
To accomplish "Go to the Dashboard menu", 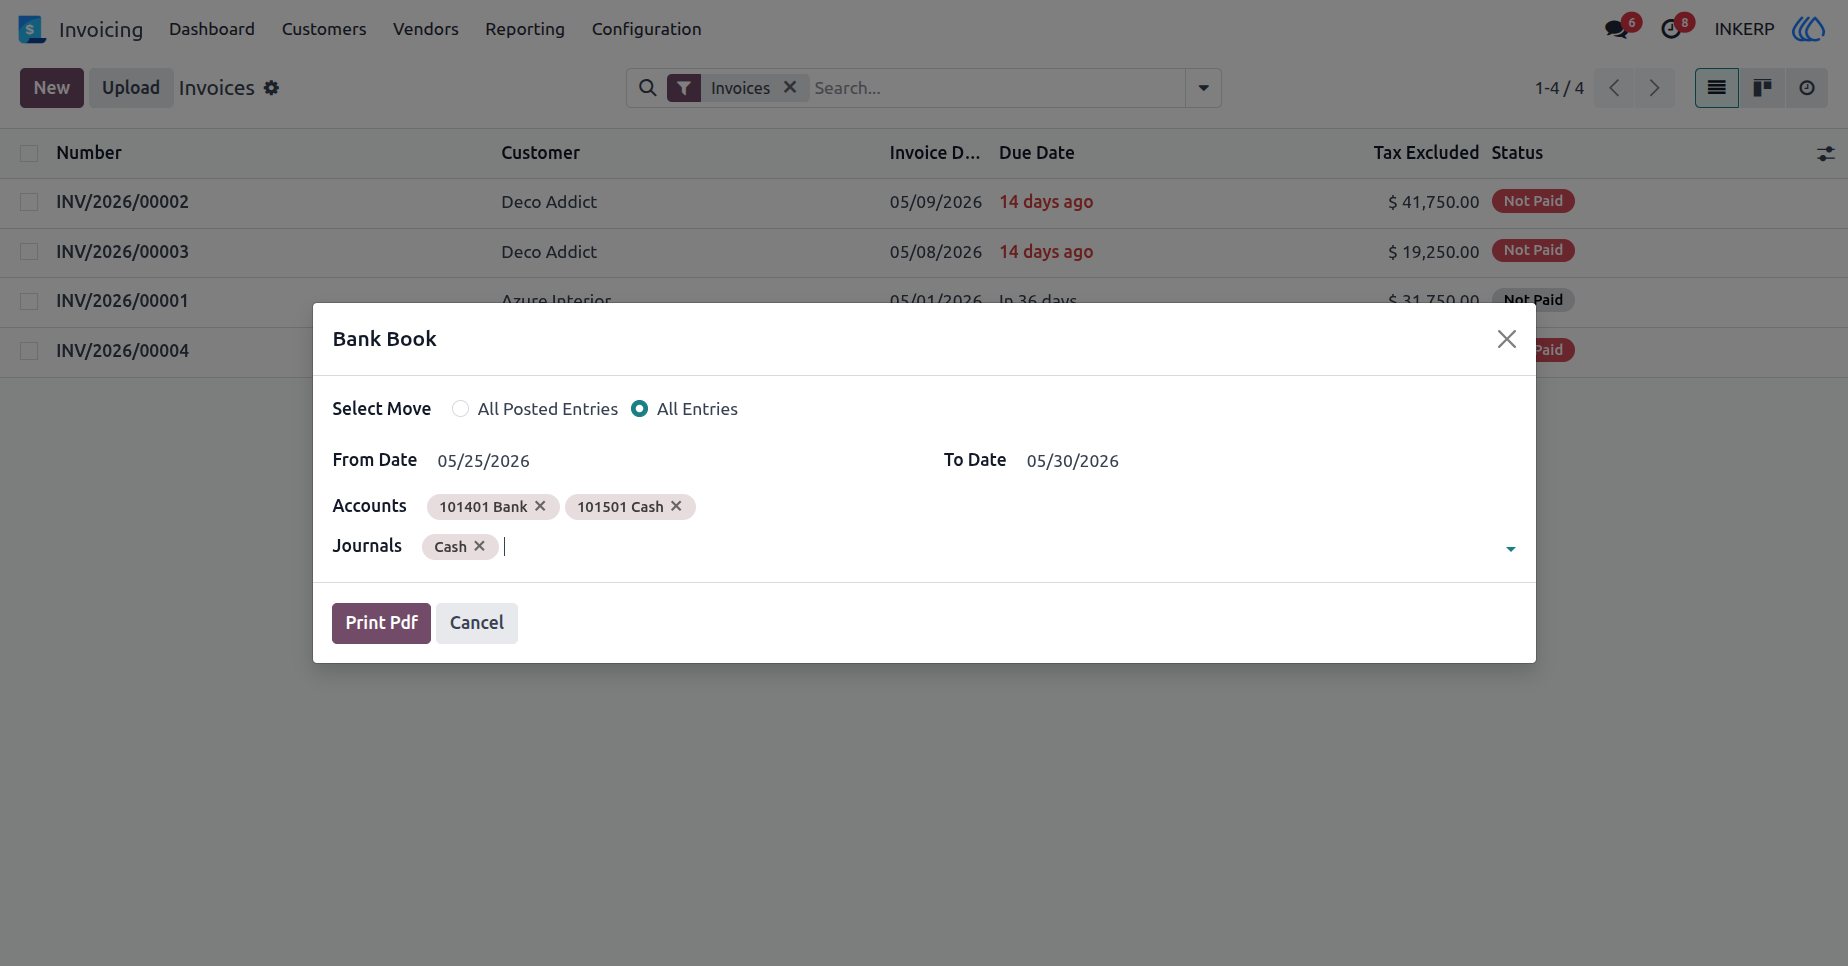I will [212, 29].
